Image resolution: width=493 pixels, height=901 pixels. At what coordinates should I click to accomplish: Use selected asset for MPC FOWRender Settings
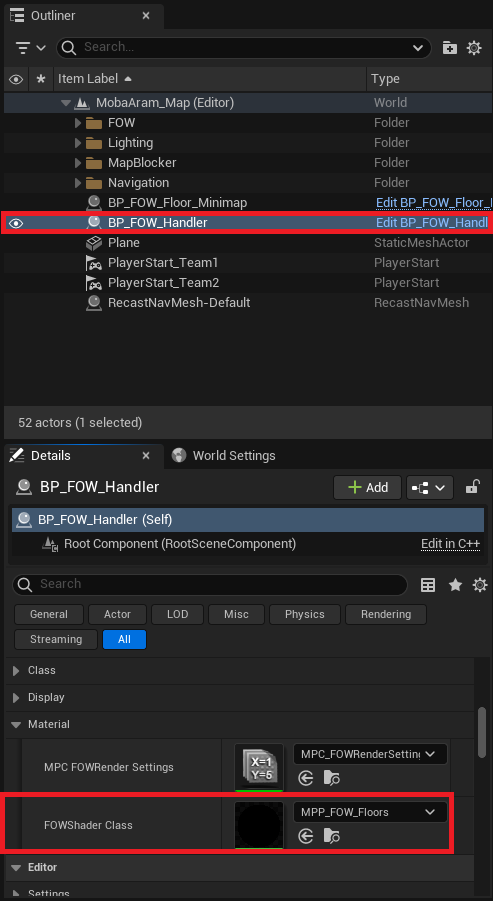click(306, 778)
